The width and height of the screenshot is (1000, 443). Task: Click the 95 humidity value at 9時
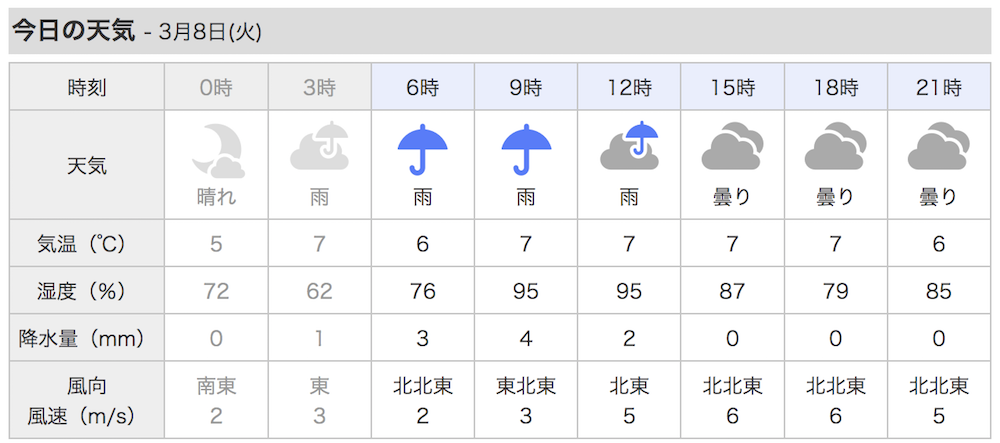click(x=526, y=291)
